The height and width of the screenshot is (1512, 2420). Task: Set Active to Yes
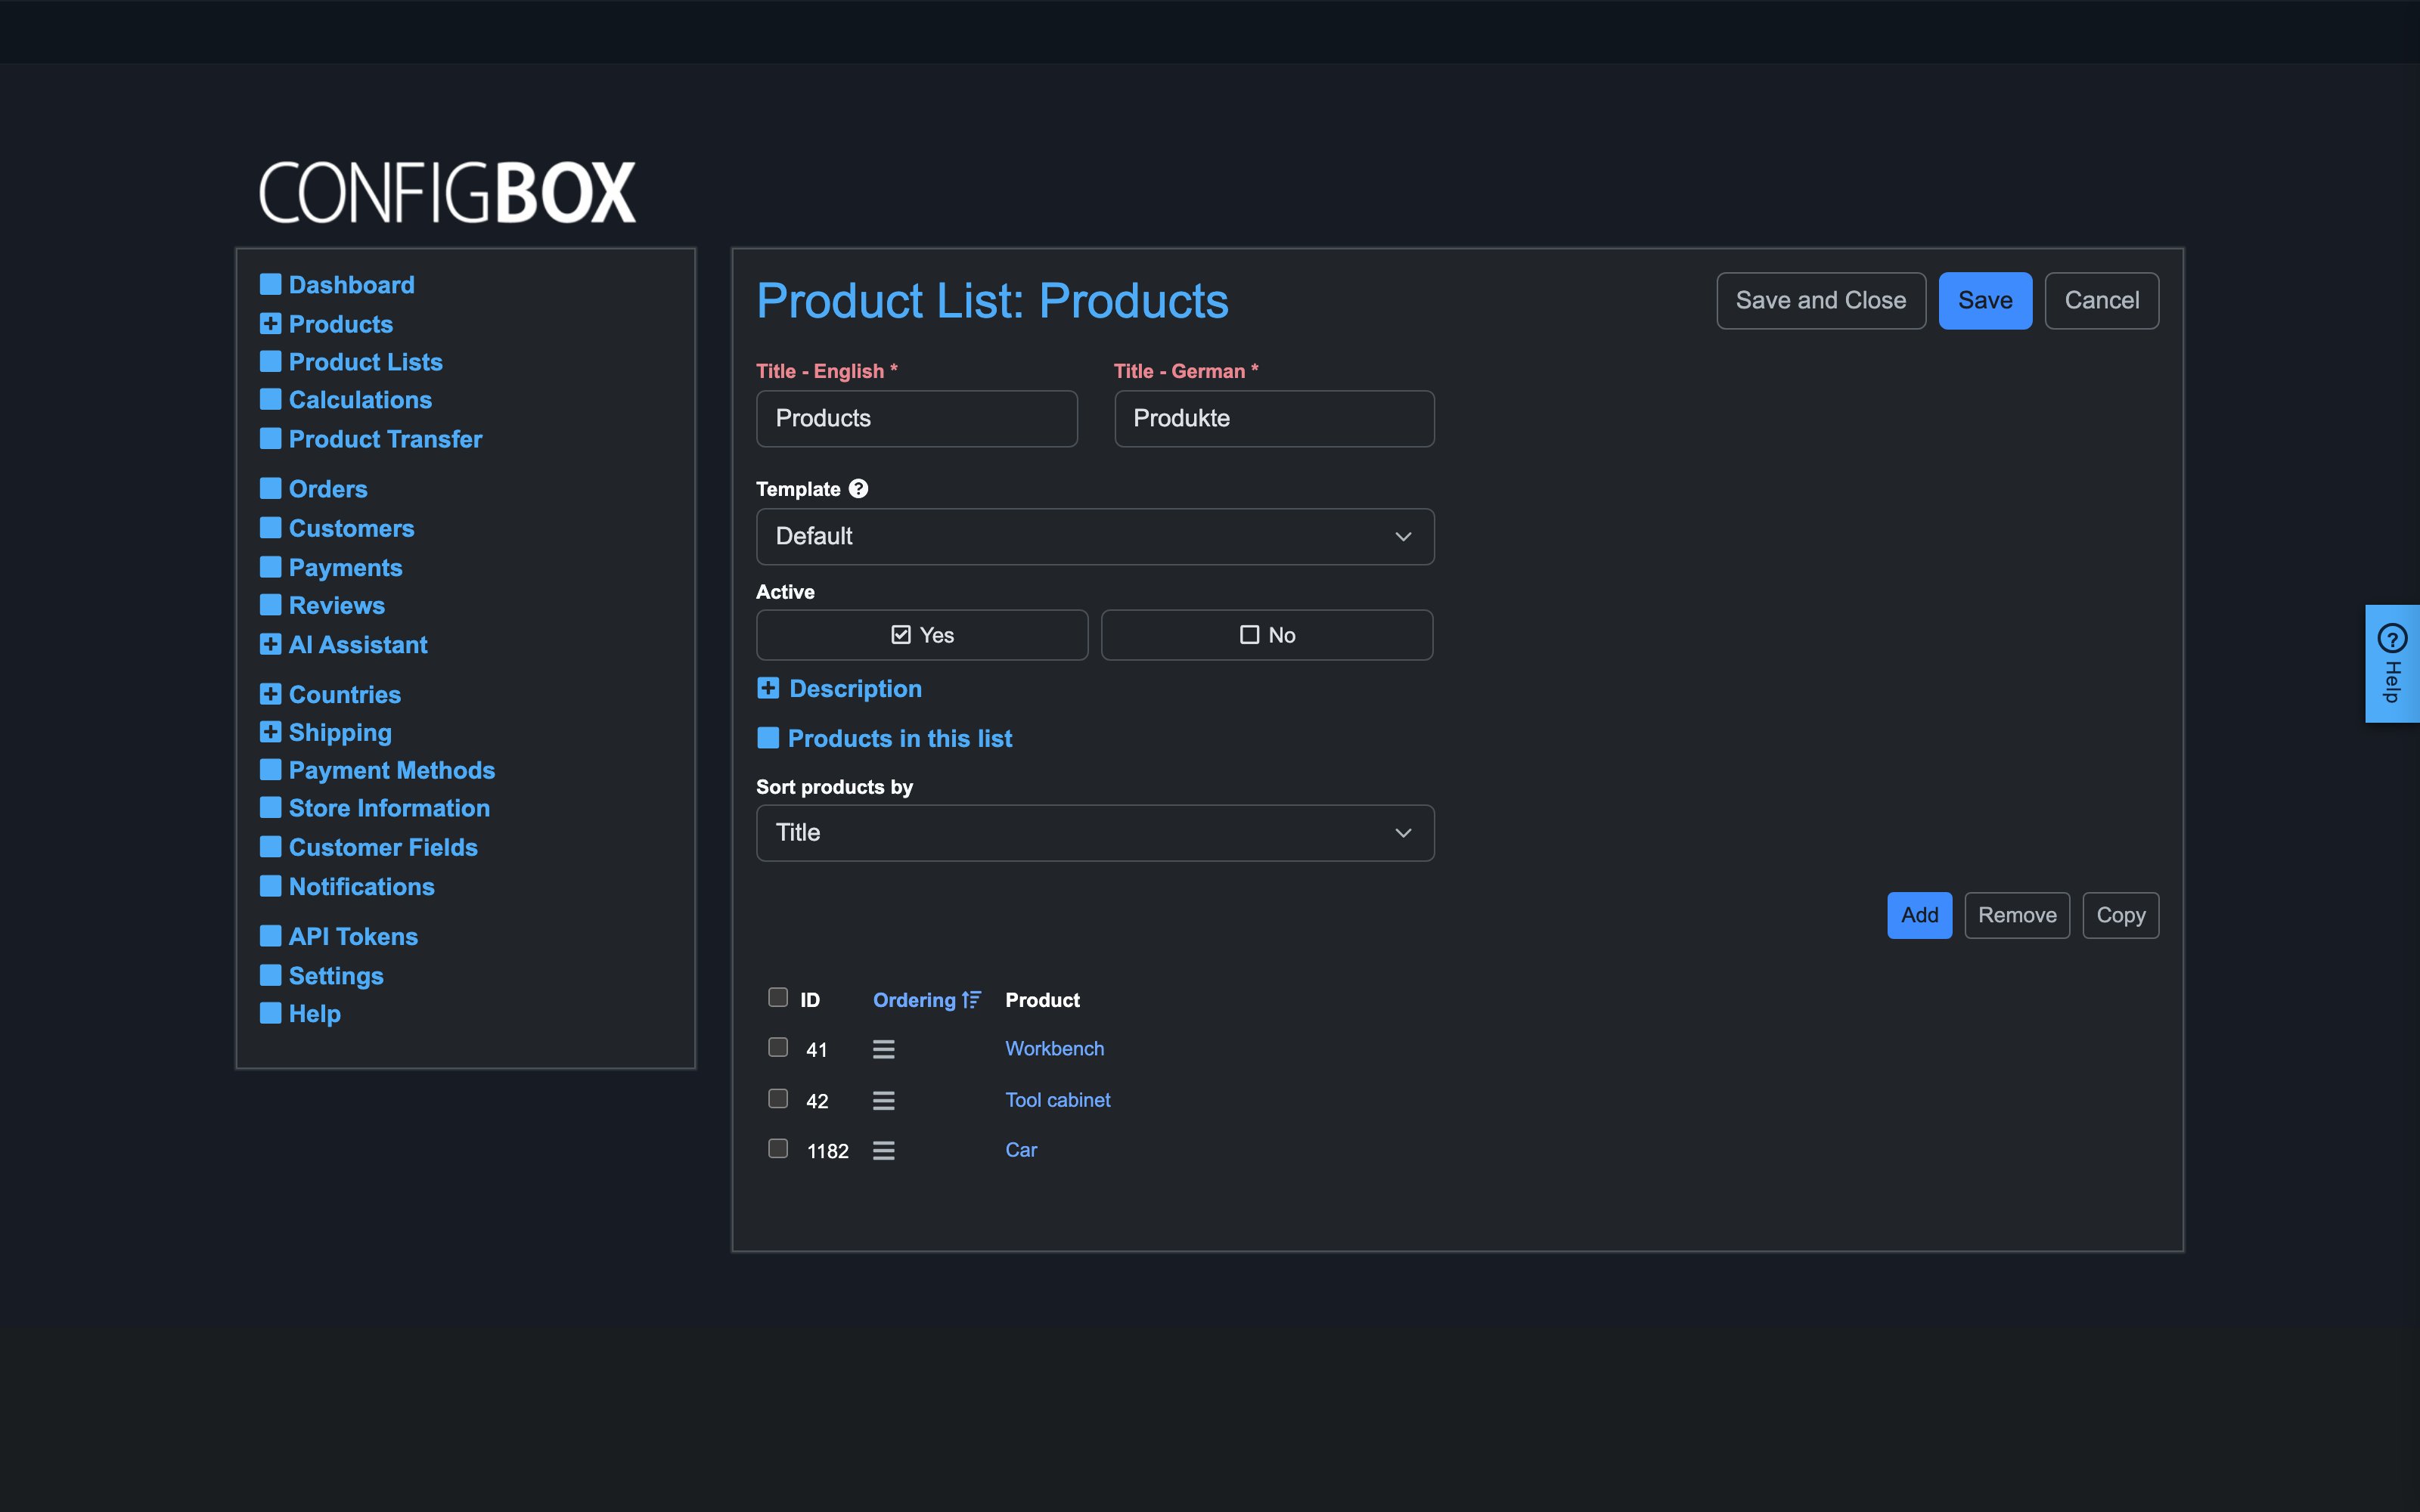tap(922, 635)
